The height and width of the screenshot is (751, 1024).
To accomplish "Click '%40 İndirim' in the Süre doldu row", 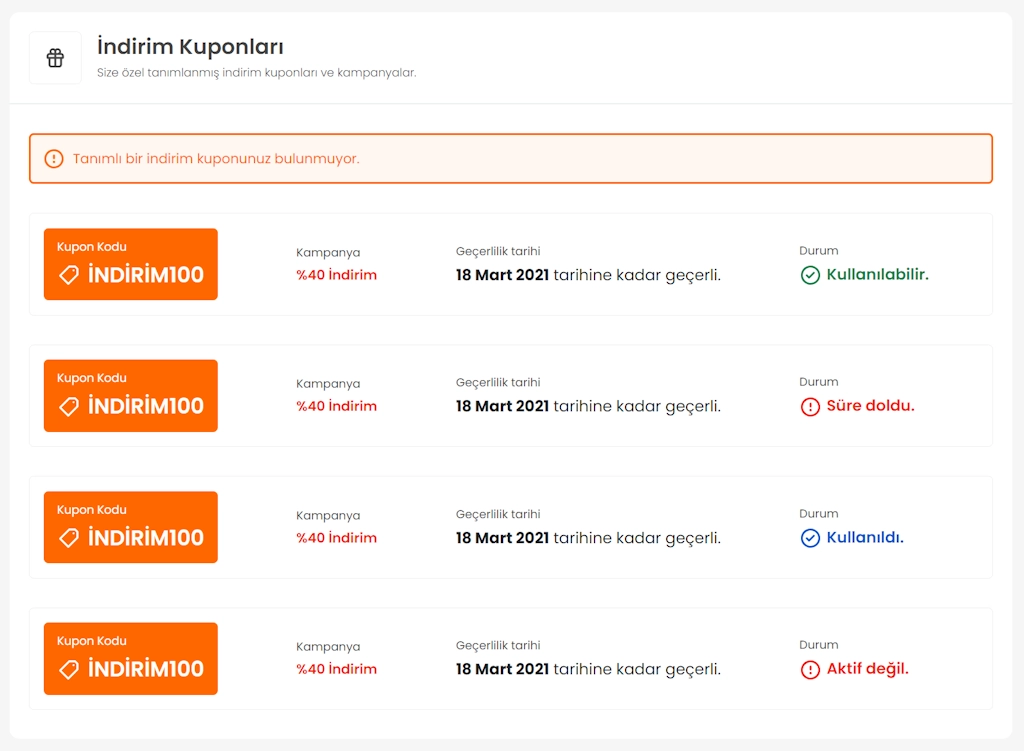I will click(x=336, y=406).
